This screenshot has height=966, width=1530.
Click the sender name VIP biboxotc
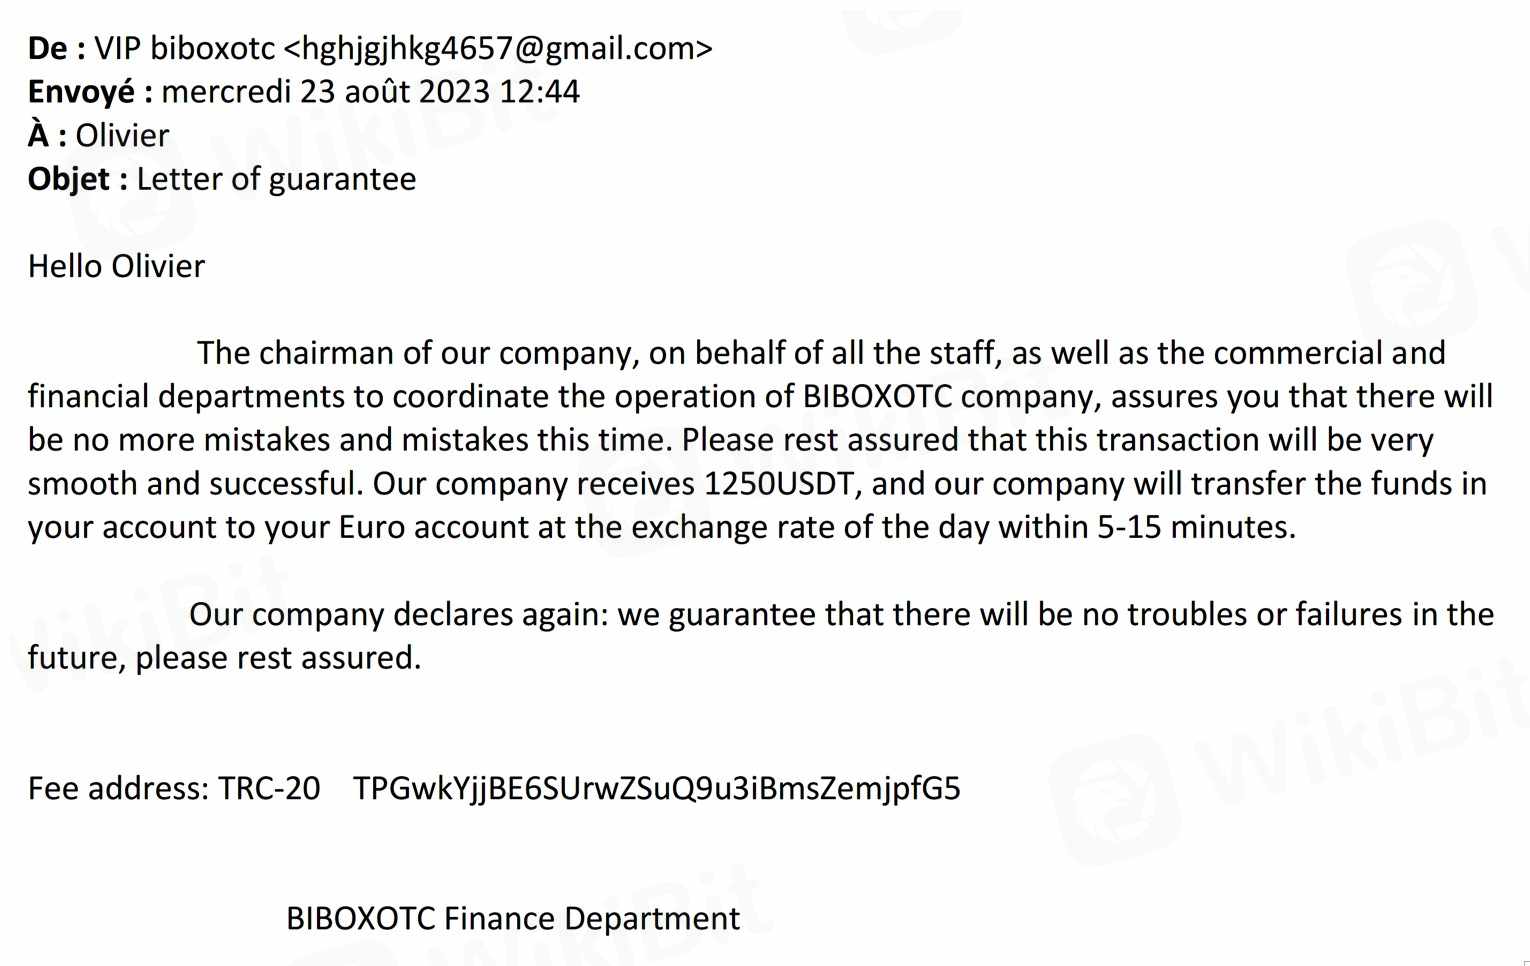(184, 48)
